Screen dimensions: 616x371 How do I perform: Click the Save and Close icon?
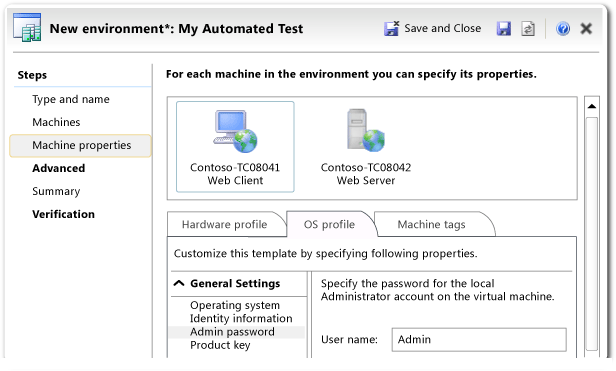pos(391,28)
